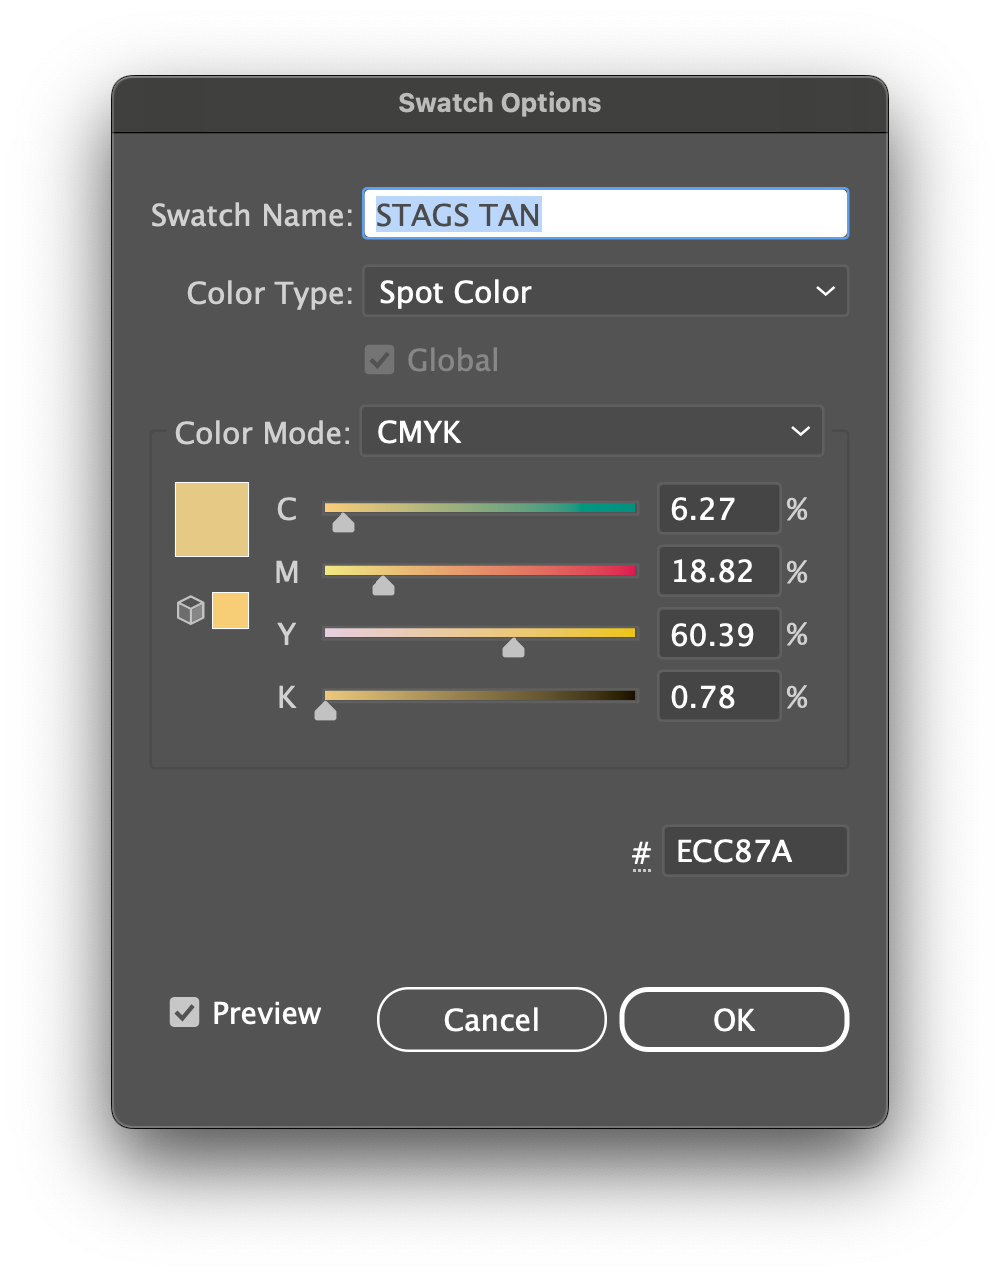Click the hex code field ECC87A
This screenshot has width=1000, height=1276.
tap(754, 851)
